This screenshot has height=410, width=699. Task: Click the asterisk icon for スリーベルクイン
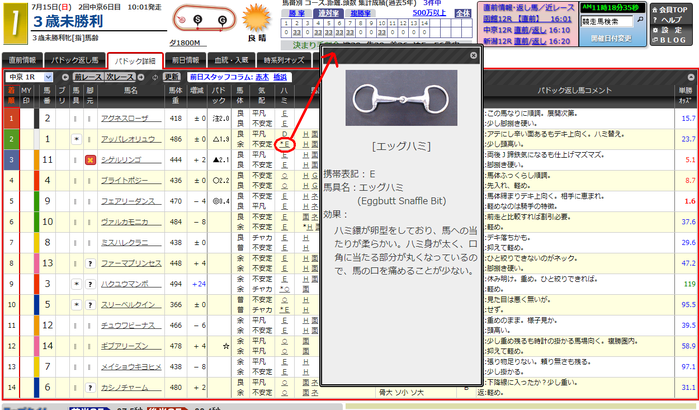point(76,305)
